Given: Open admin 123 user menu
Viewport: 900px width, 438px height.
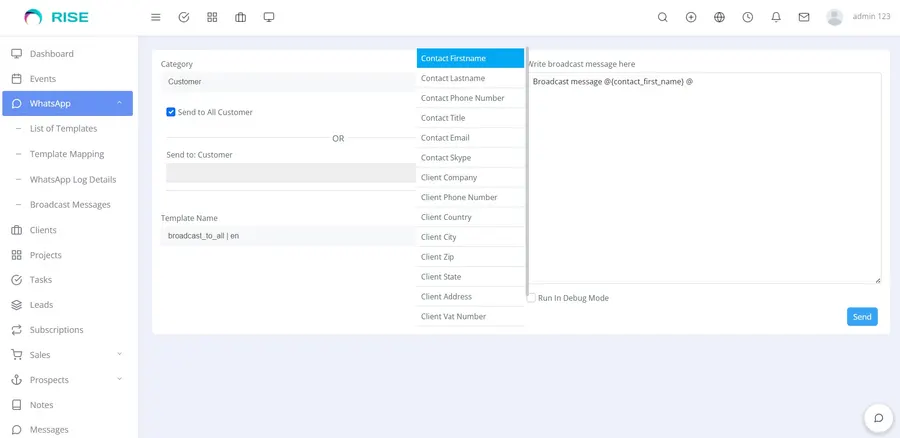Looking at the screenshot, I should point(871,17).
